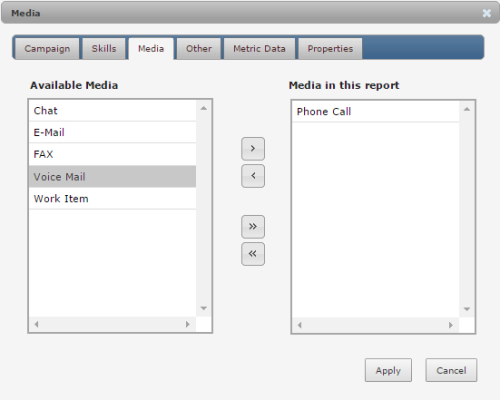The height and width of the screenshot is (400, 500).
Task: Apply the media selection
Action: [x=388, y=370]
